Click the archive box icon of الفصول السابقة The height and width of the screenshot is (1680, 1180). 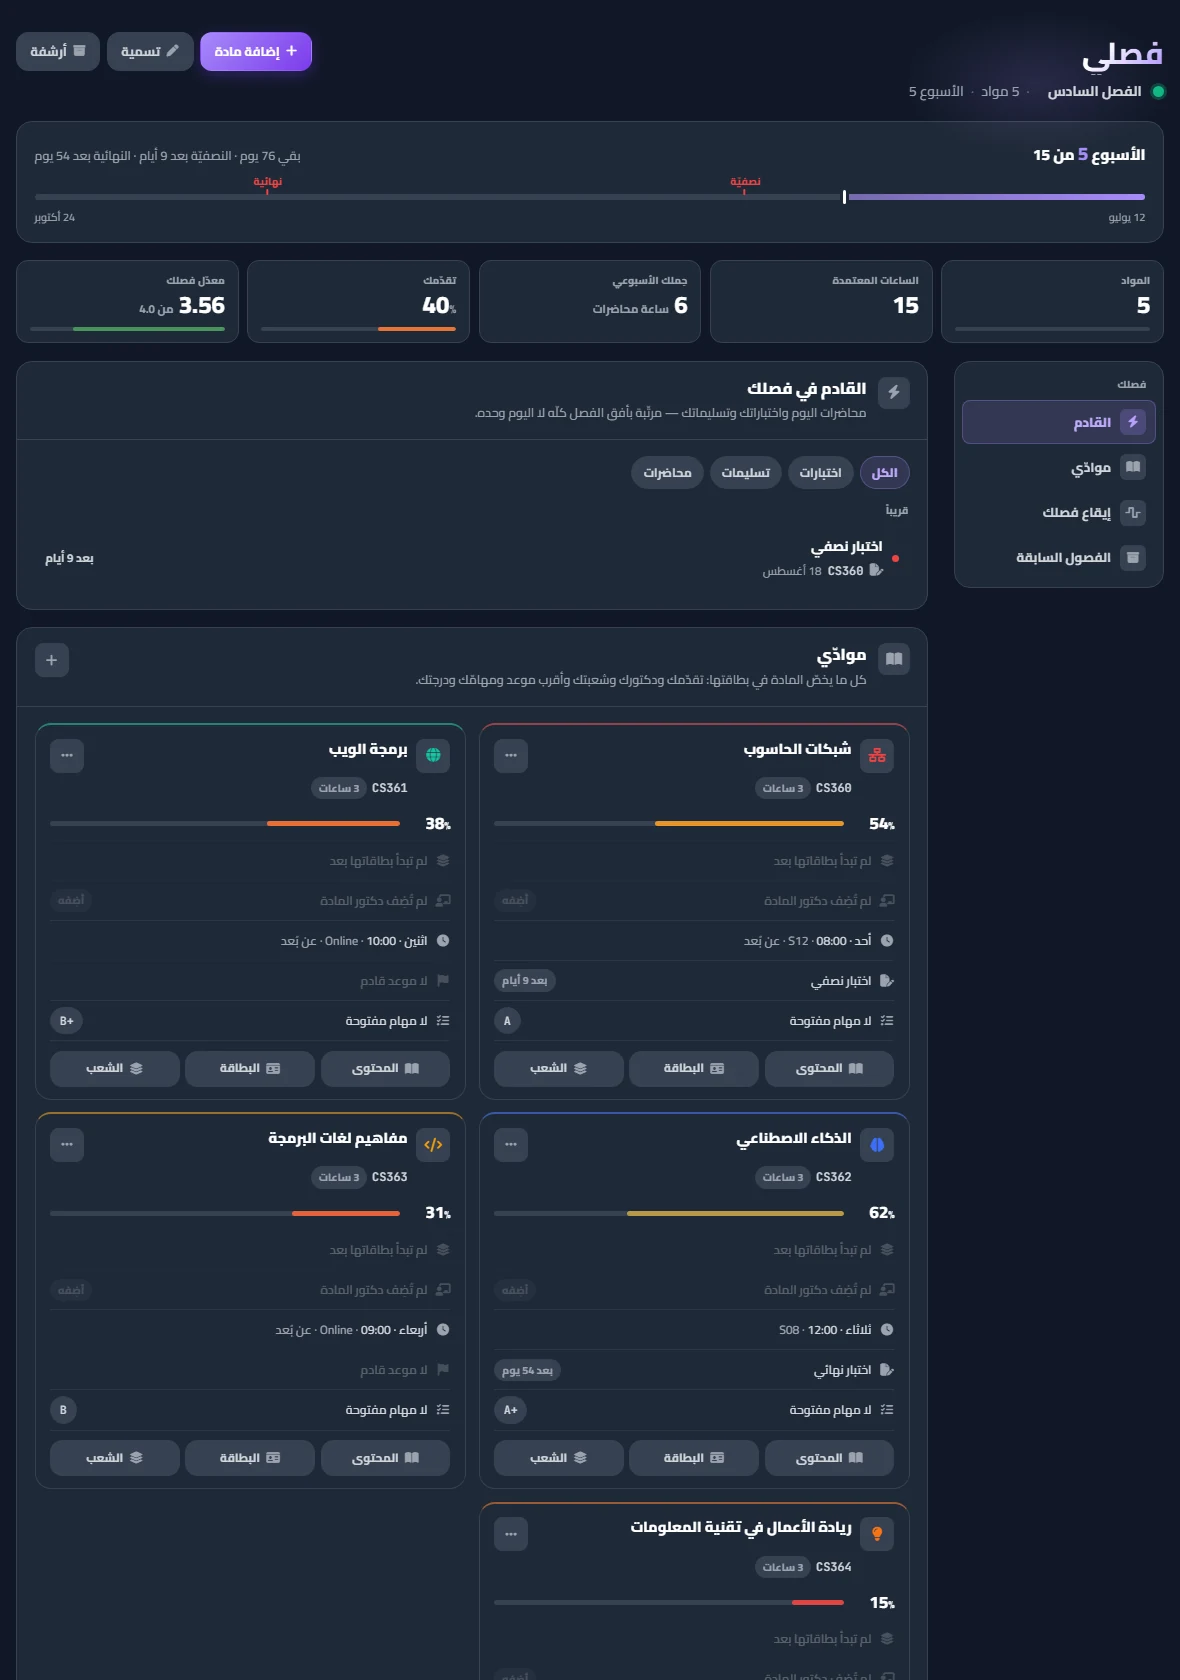(1133, 557)
